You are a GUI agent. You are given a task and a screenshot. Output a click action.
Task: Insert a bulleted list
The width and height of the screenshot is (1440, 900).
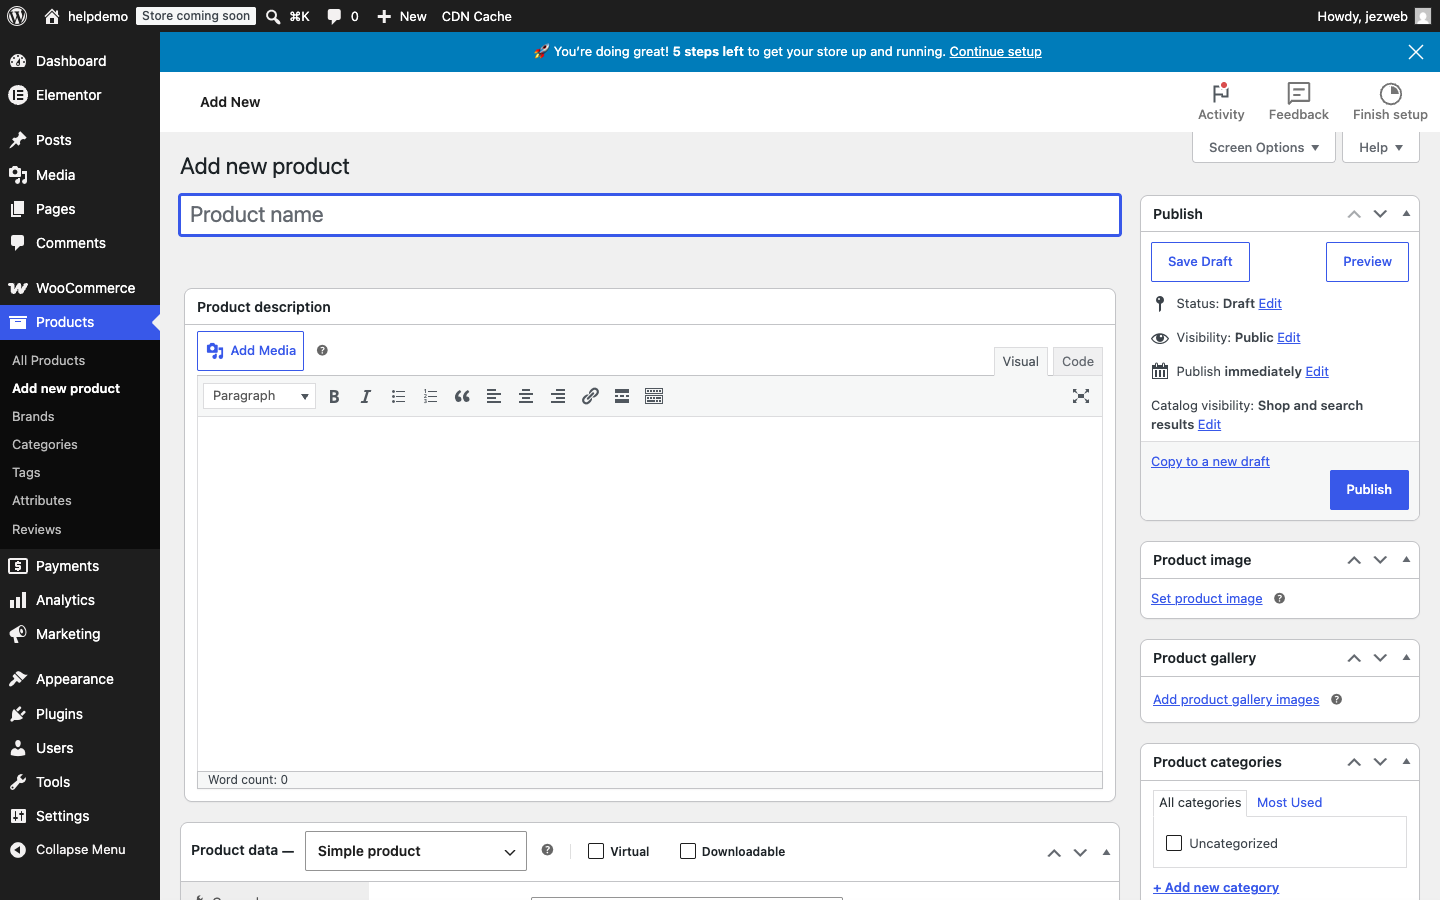point(398,397)
